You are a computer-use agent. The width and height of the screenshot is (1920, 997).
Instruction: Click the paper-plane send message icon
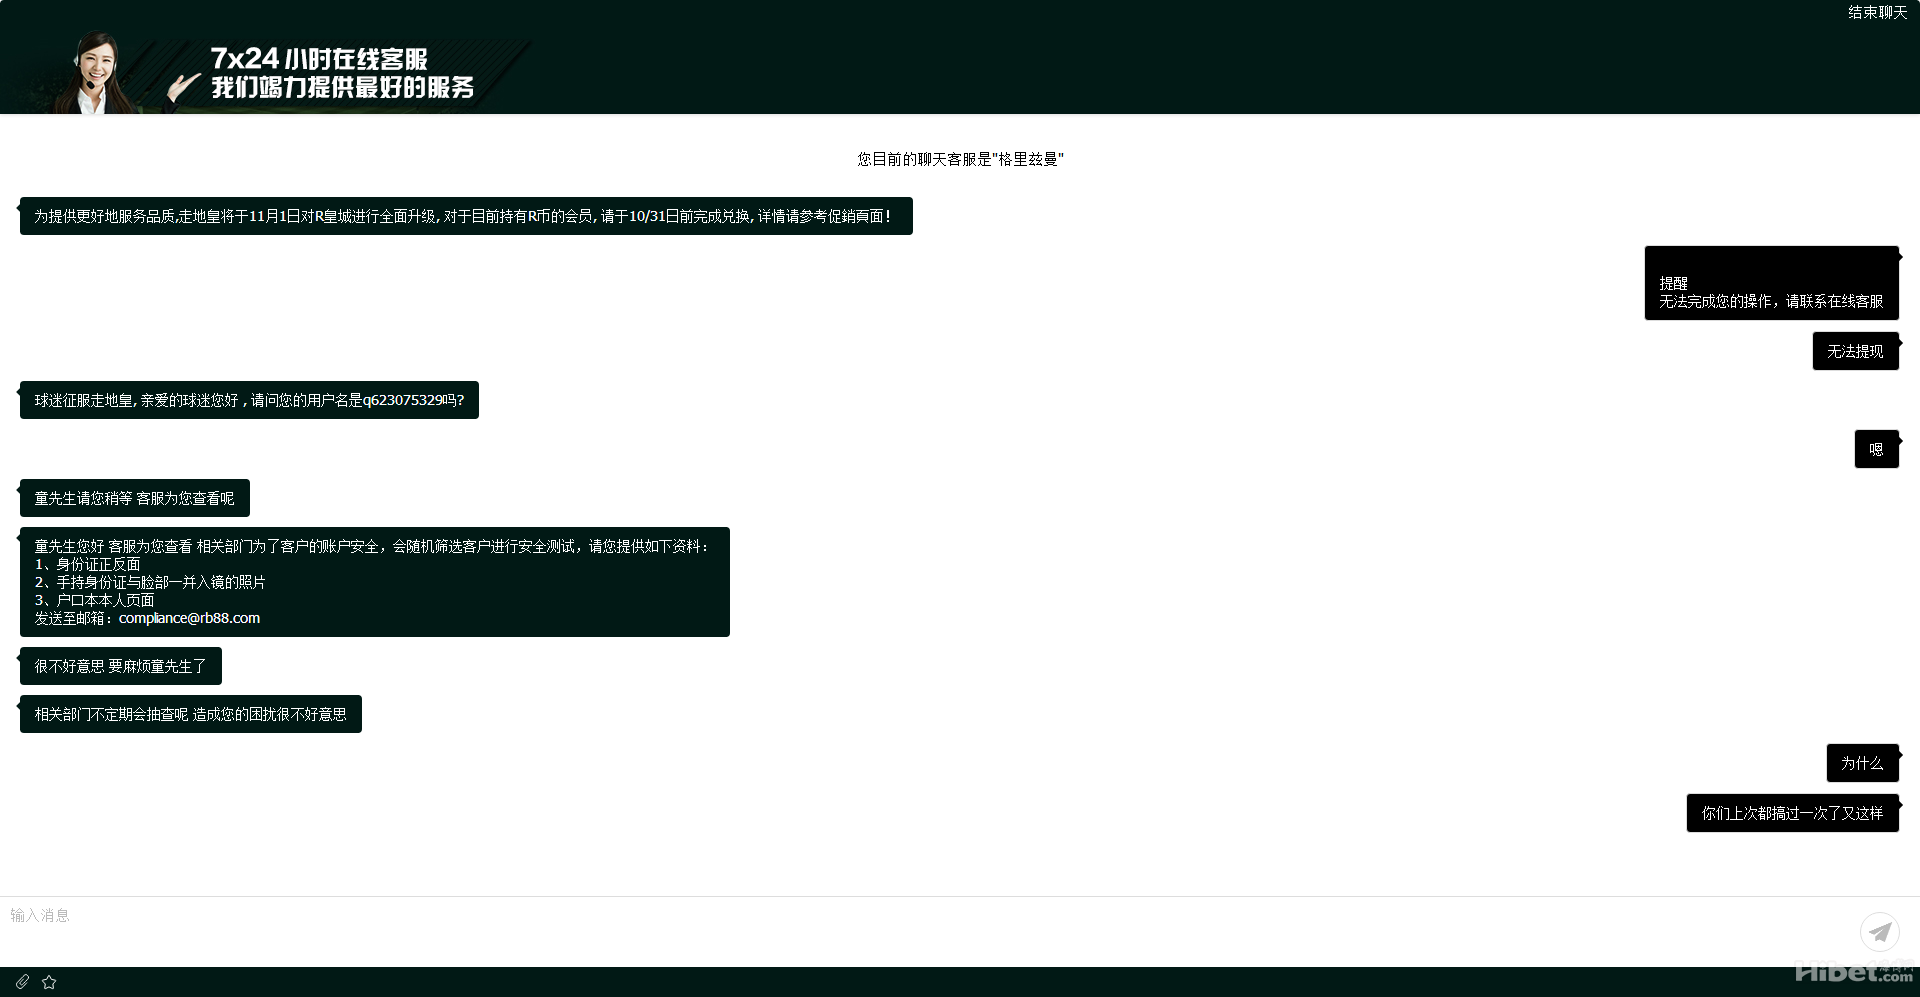tap(1879, 932)
